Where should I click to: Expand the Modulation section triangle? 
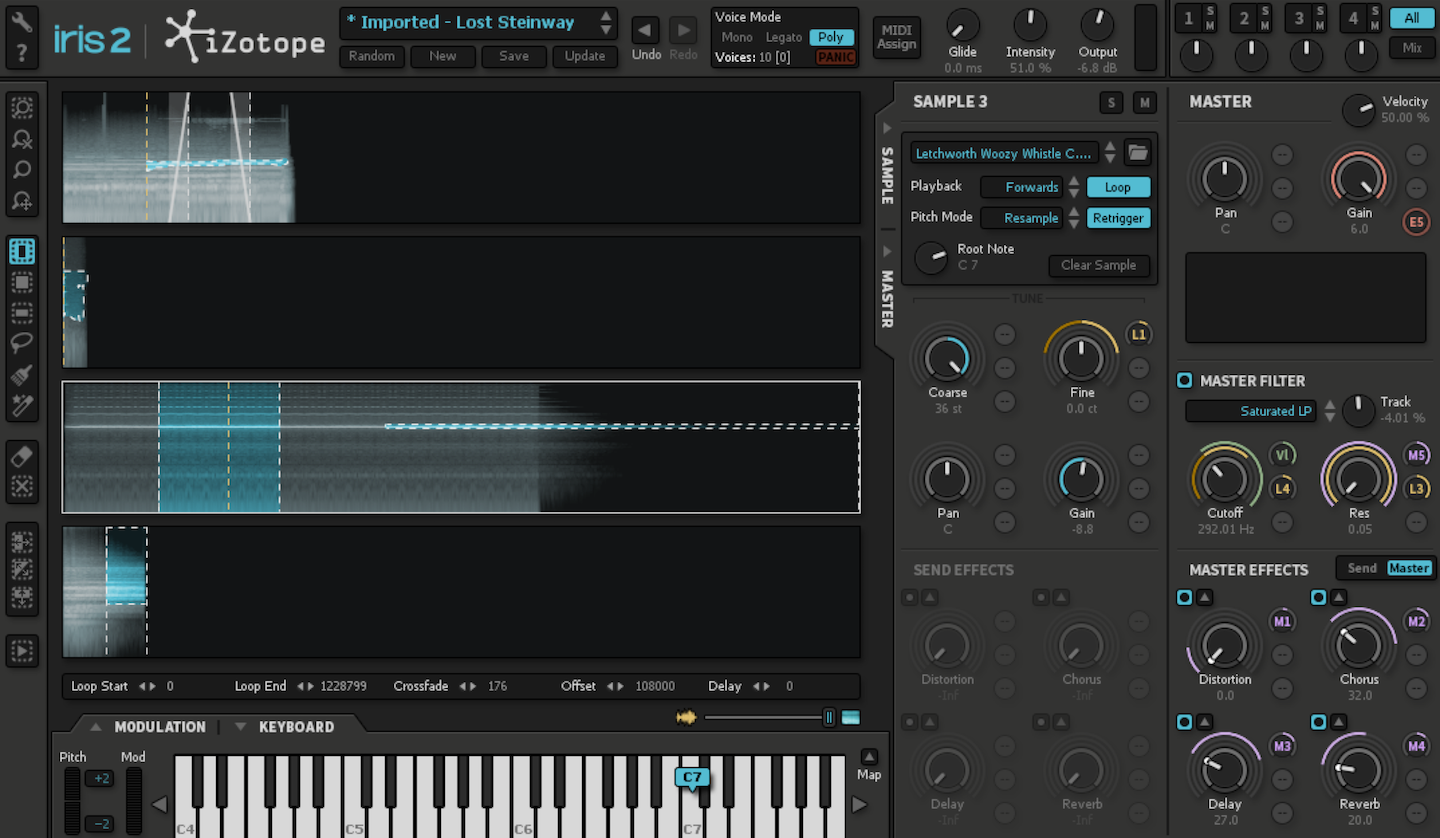click(94, 727)
